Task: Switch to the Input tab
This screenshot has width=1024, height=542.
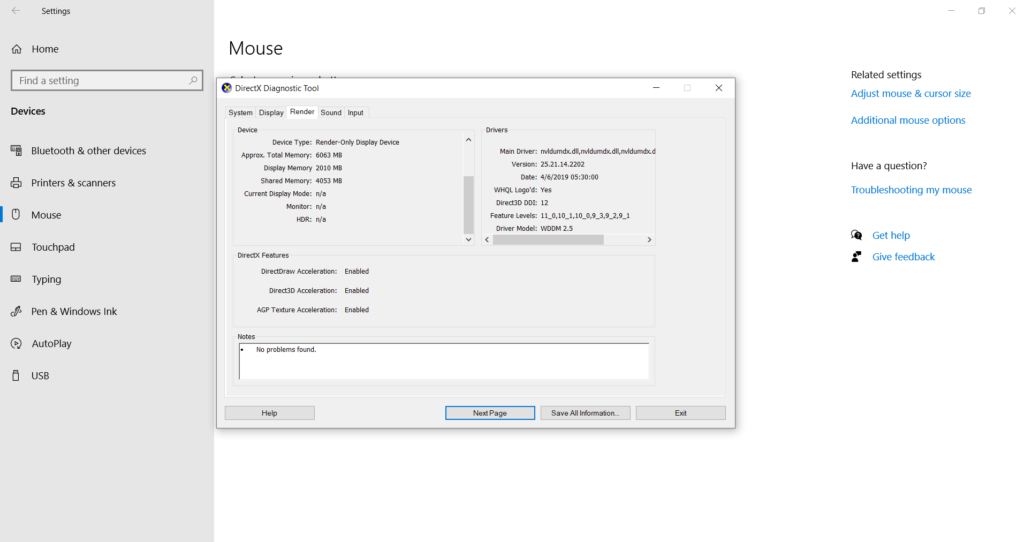Action: coord(355,112)
